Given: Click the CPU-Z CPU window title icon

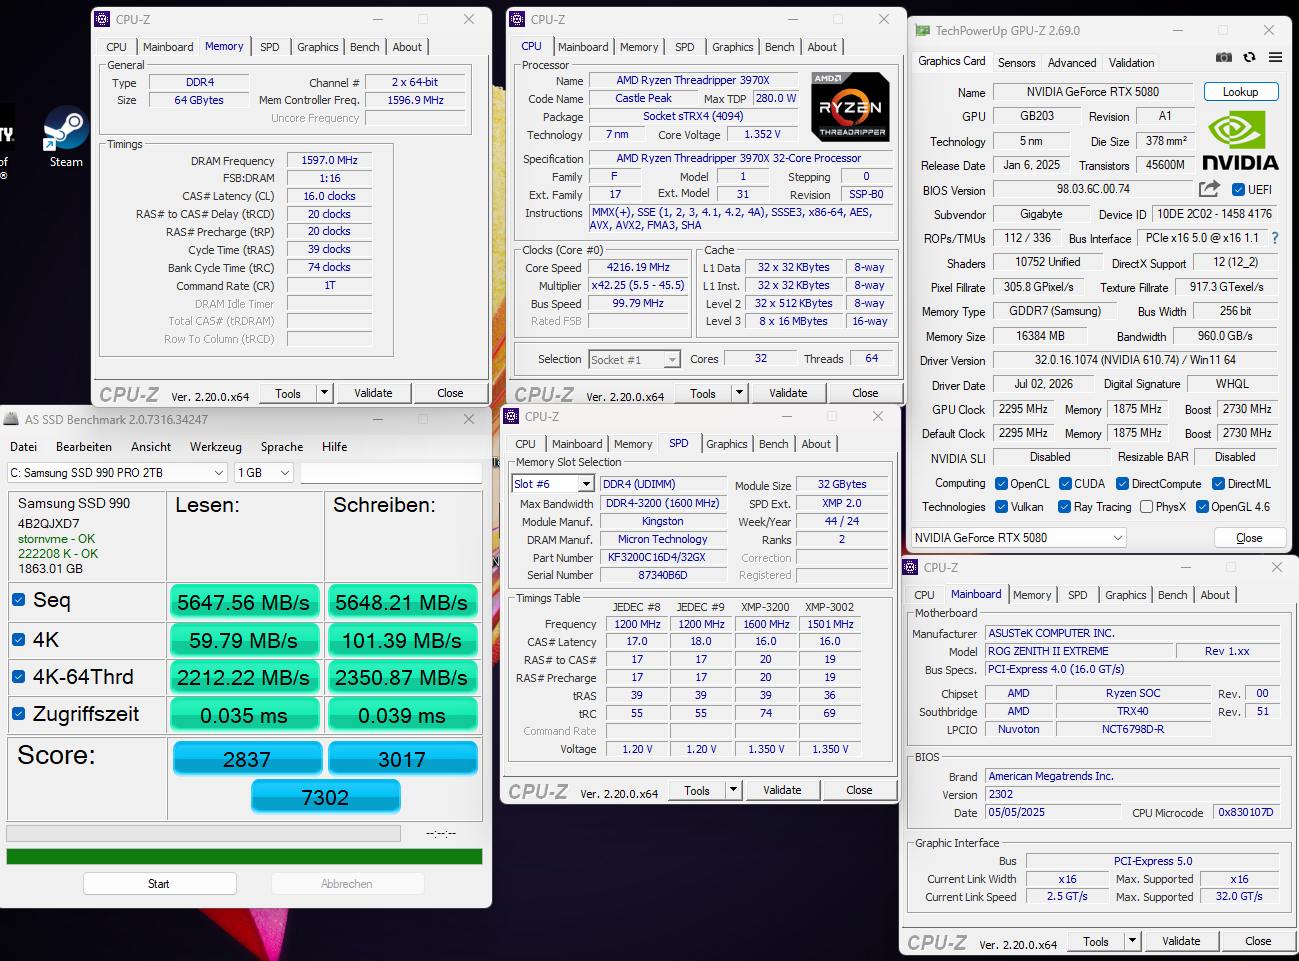Looking at the screenshot, I should (516, 19).
